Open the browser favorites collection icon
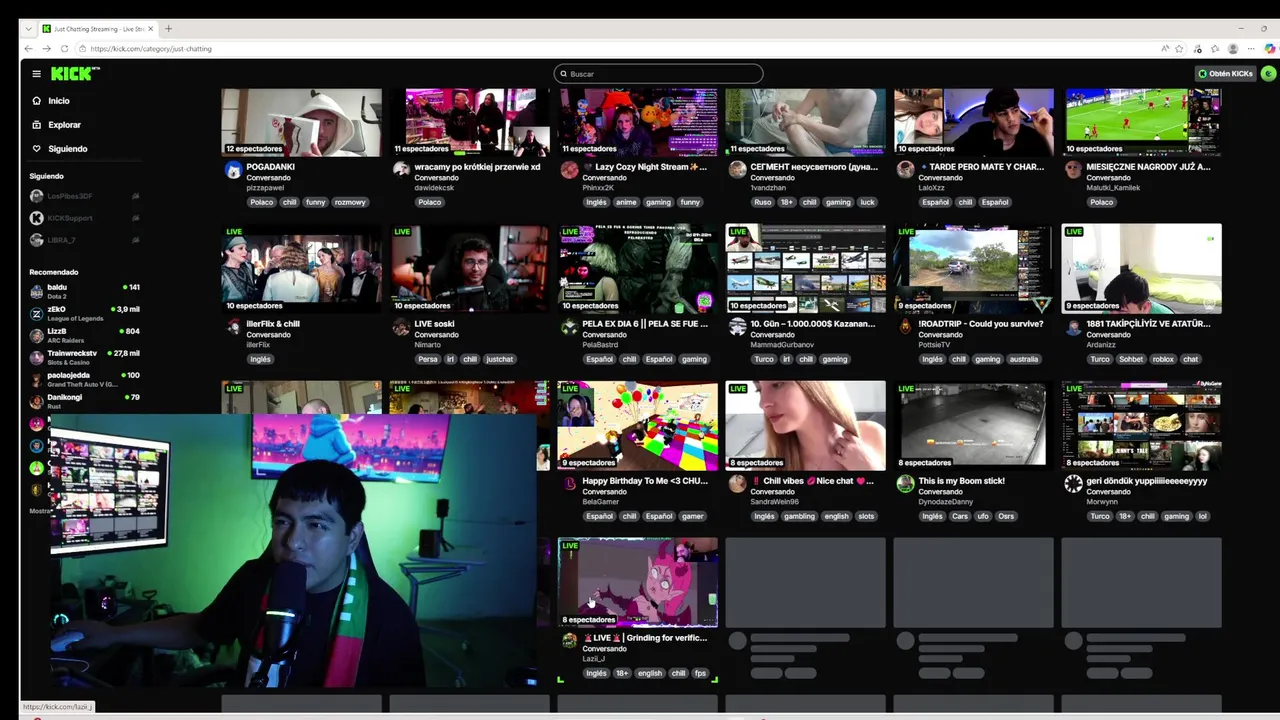The image size is (1280, 720). click(x=1215, y=49)
